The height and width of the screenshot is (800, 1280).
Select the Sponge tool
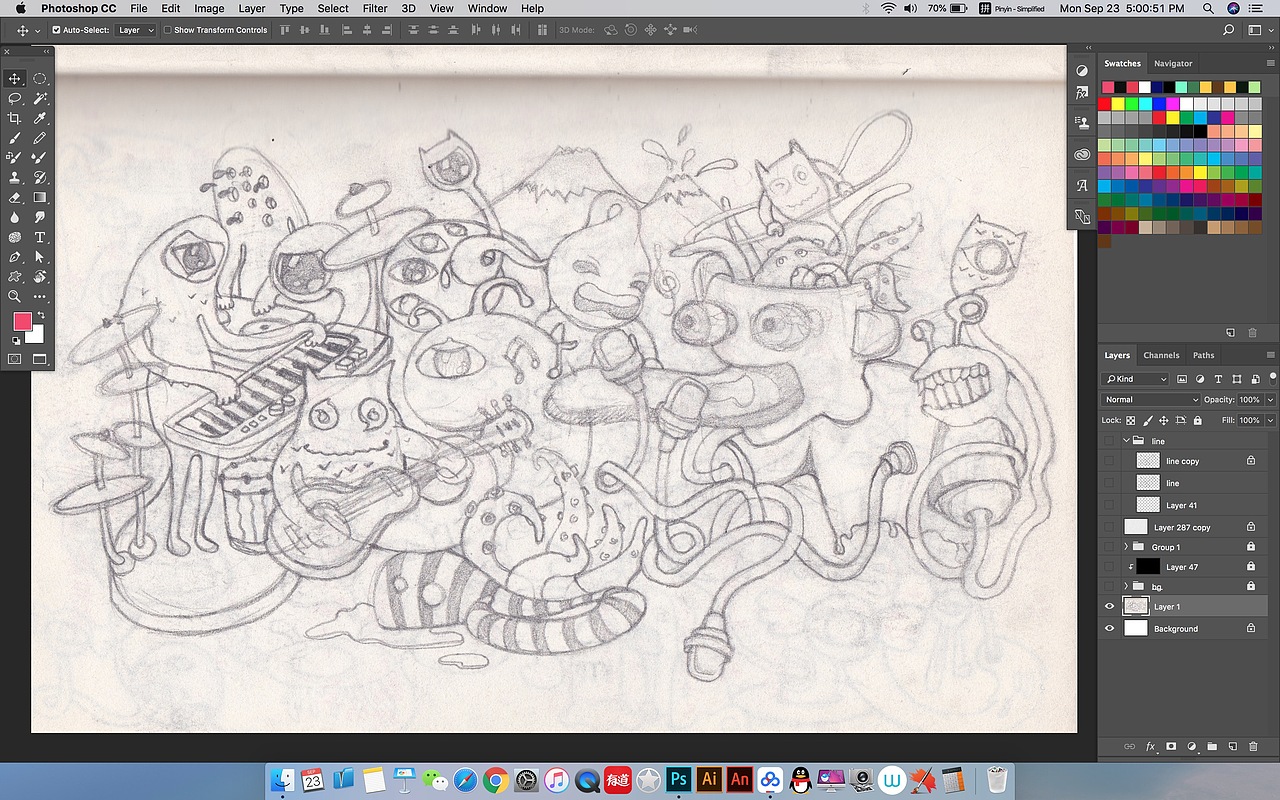pyautogui.click(x=15, y=237)
